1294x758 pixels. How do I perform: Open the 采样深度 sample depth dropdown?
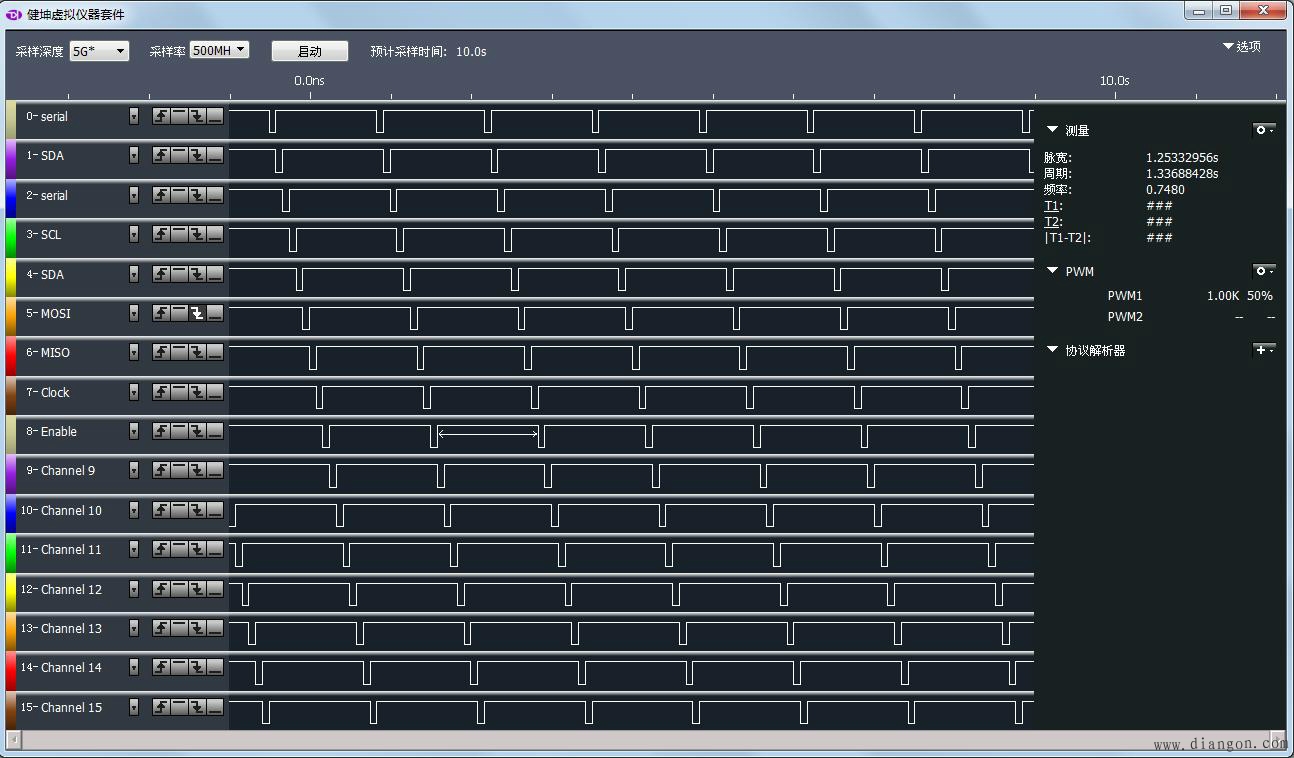tap(99, 51)
